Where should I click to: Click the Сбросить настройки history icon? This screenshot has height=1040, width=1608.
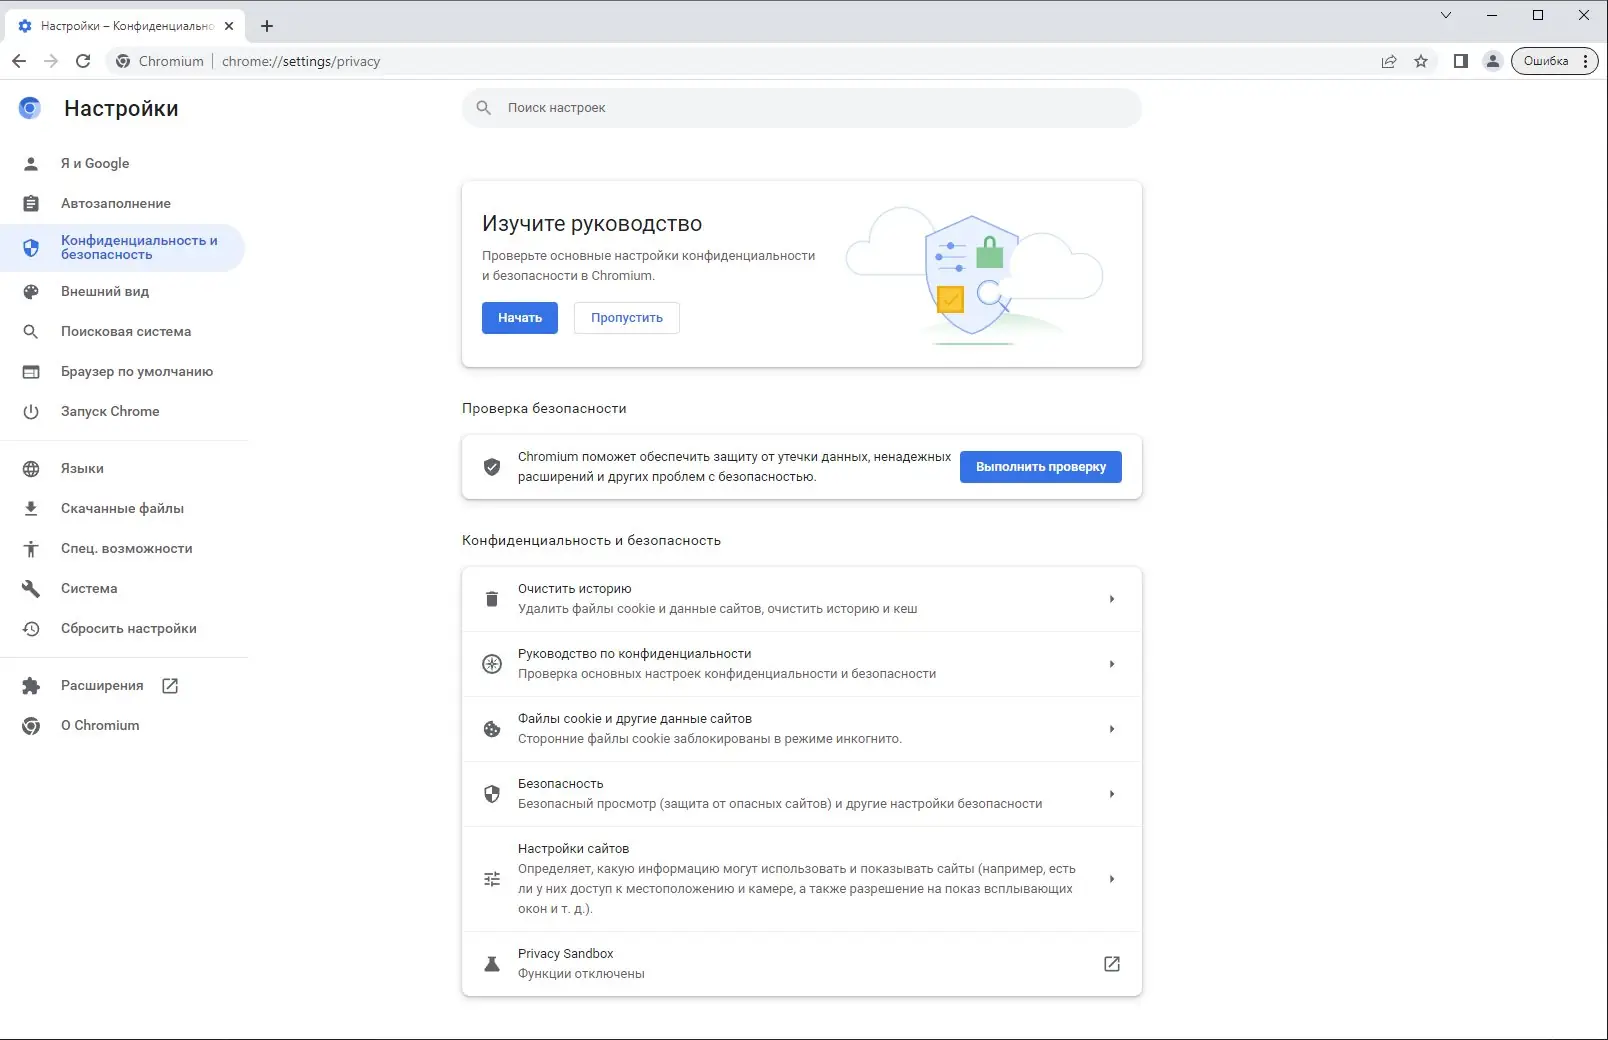(x=32, y=628)
